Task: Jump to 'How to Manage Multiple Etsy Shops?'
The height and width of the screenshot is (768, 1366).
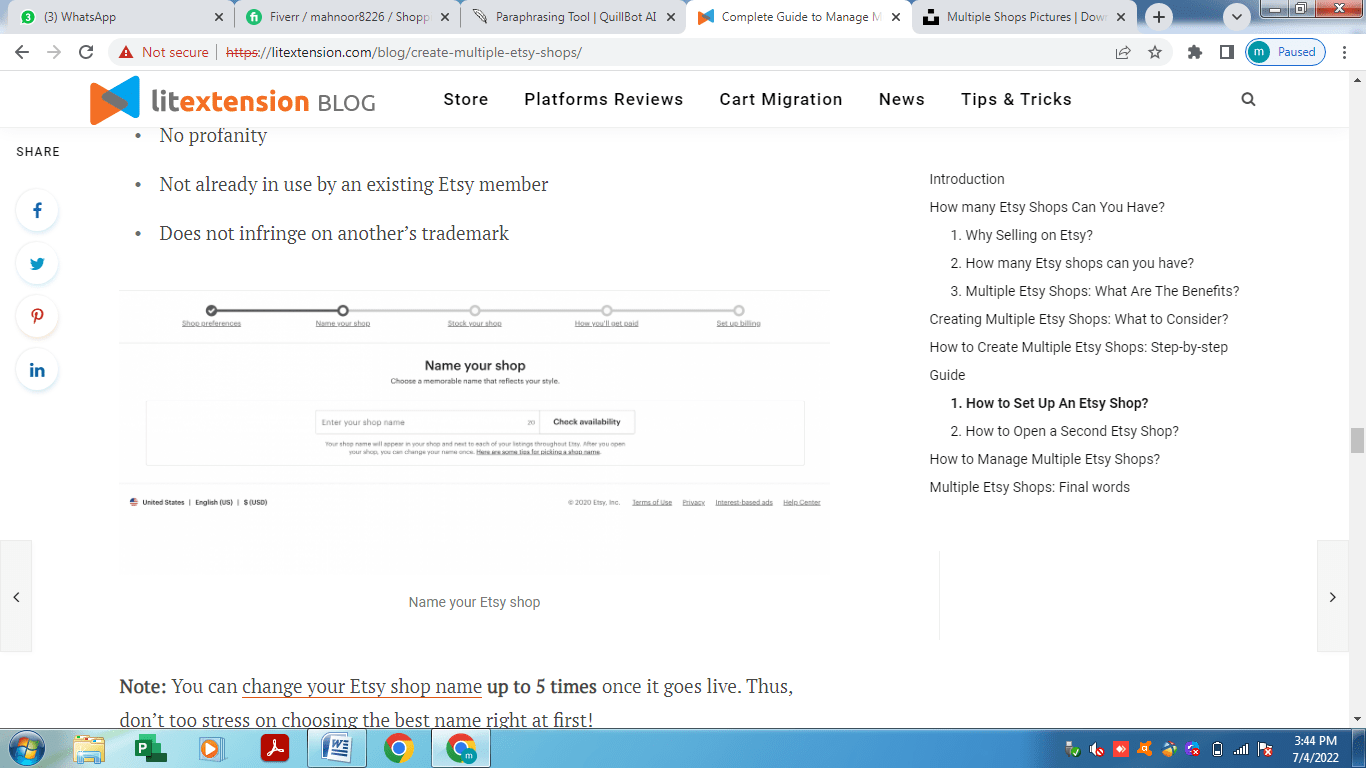Action: (x=1045, y=459)
